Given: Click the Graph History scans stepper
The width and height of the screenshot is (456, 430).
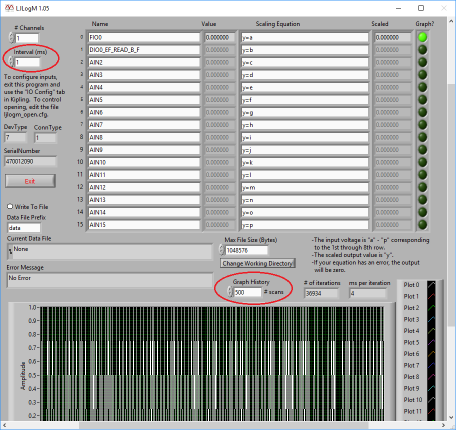Looking at the screenshot, I should point(230,292).
